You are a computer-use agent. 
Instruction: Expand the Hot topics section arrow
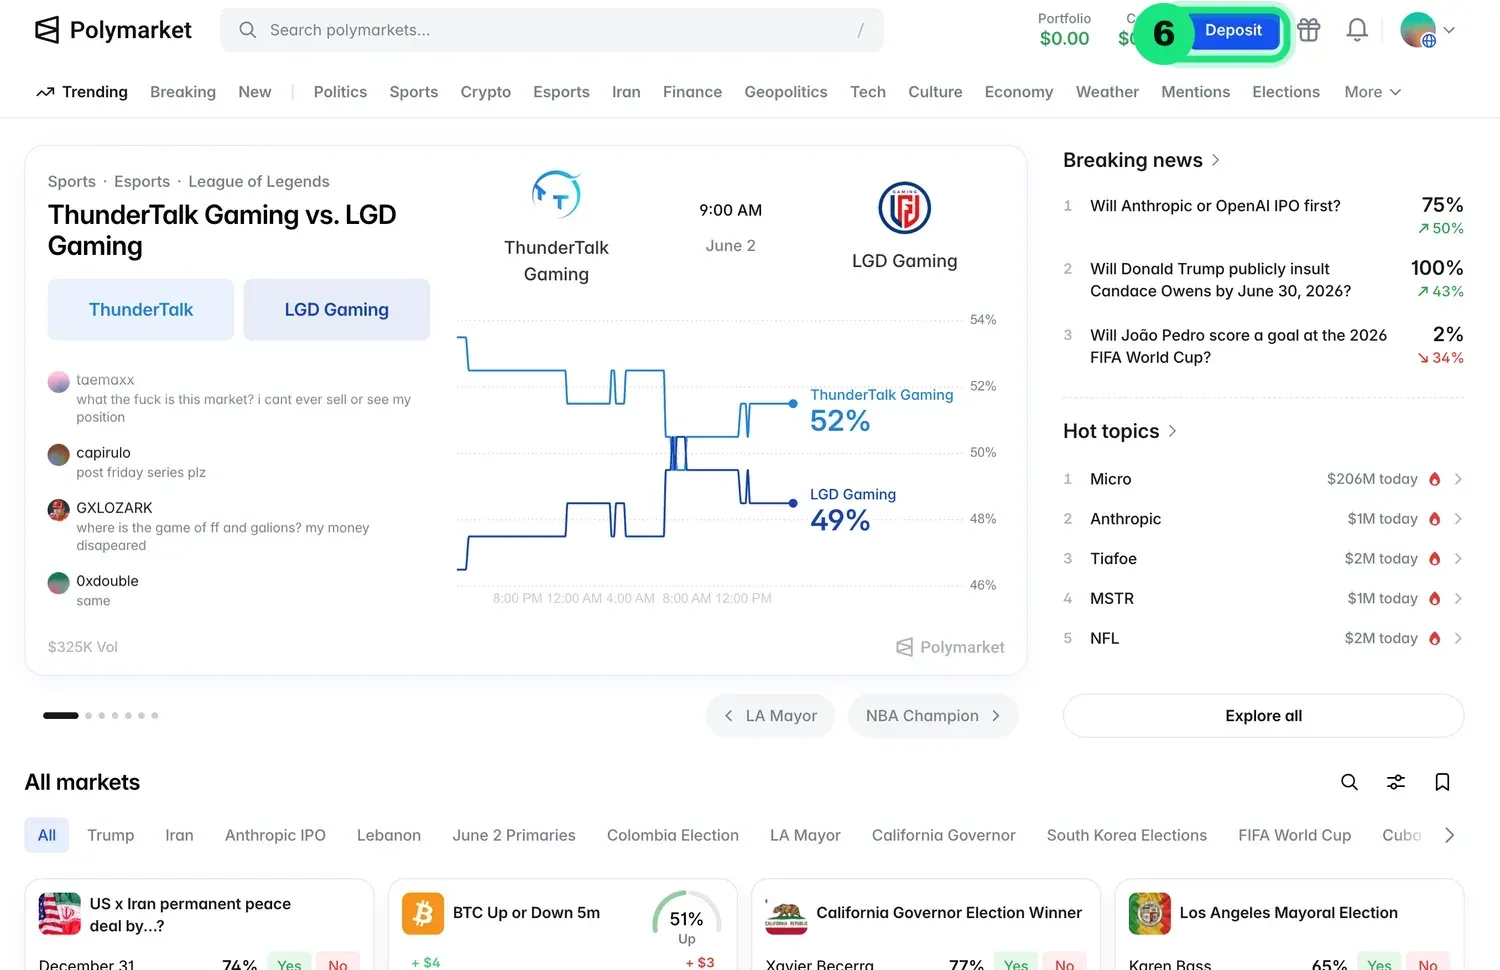[x=1173, y=431]
